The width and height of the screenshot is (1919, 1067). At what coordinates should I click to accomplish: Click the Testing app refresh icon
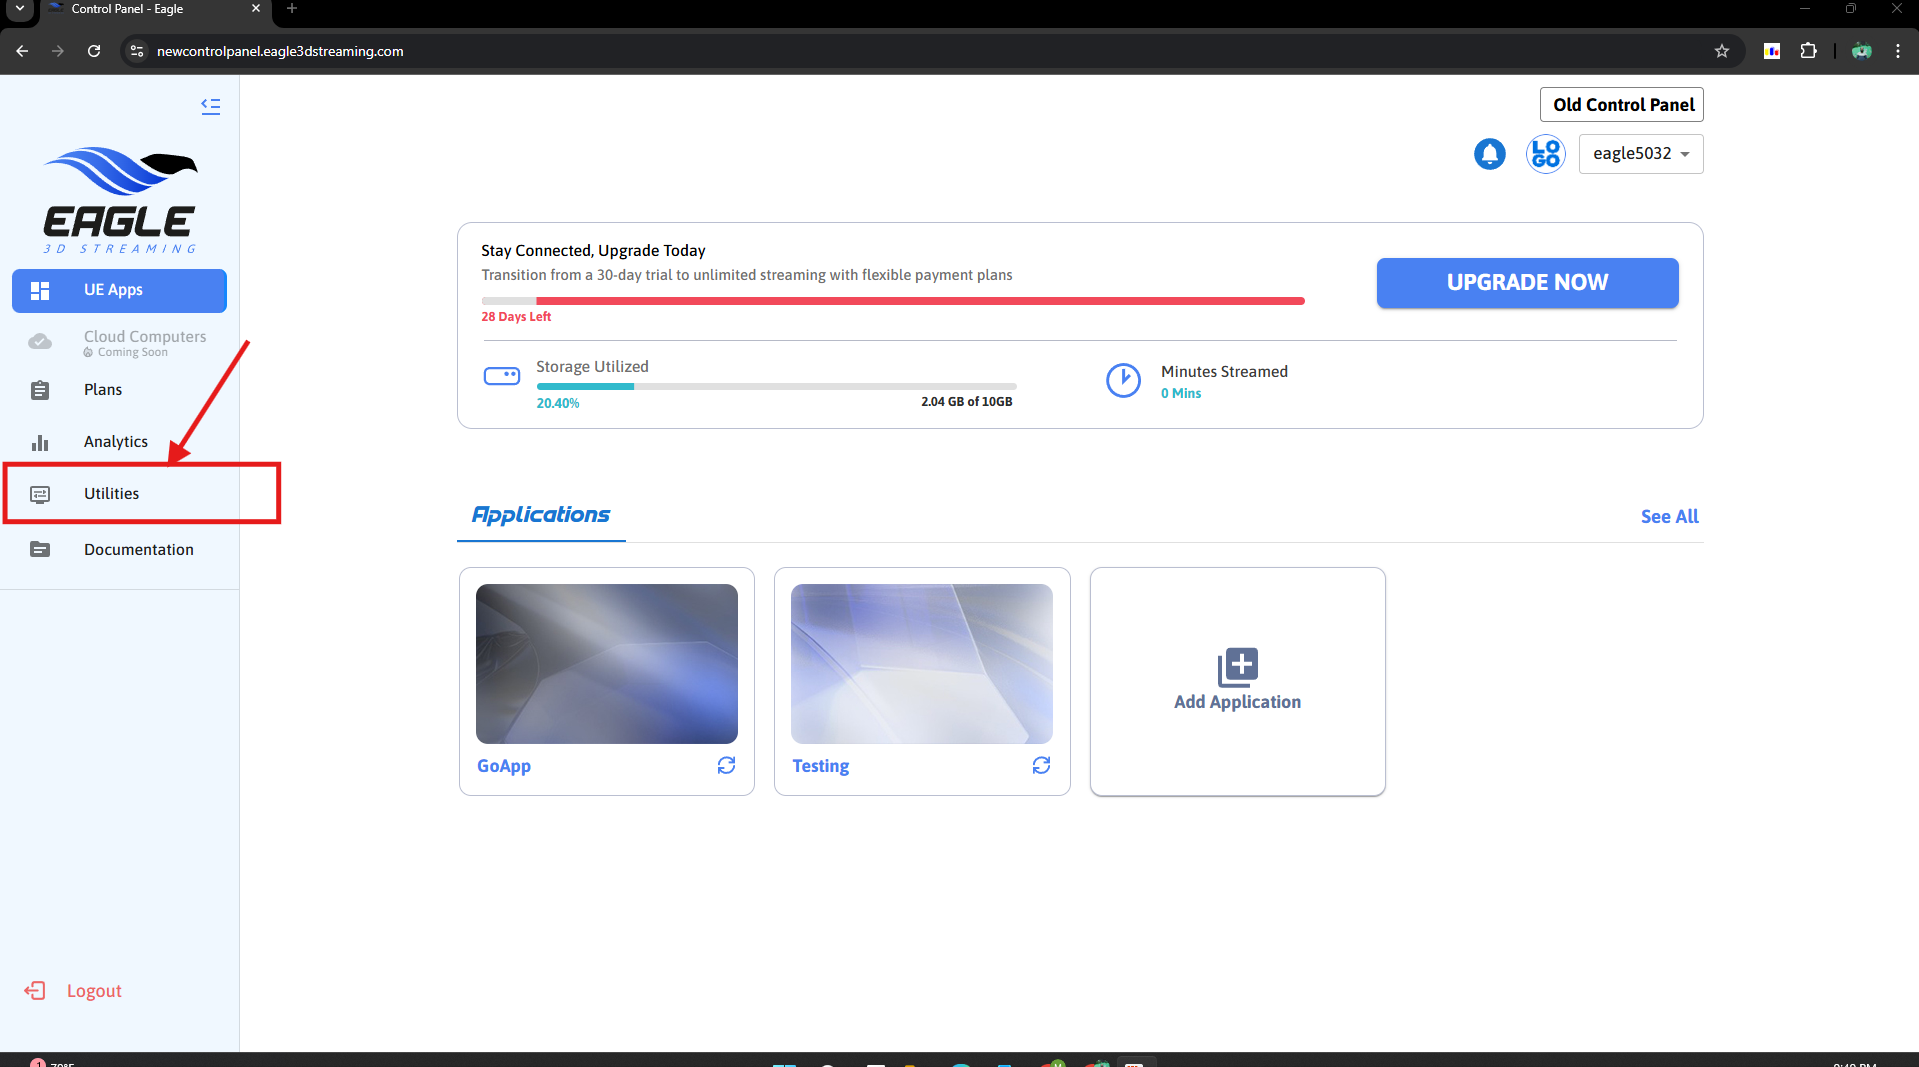pos(1041,765)
